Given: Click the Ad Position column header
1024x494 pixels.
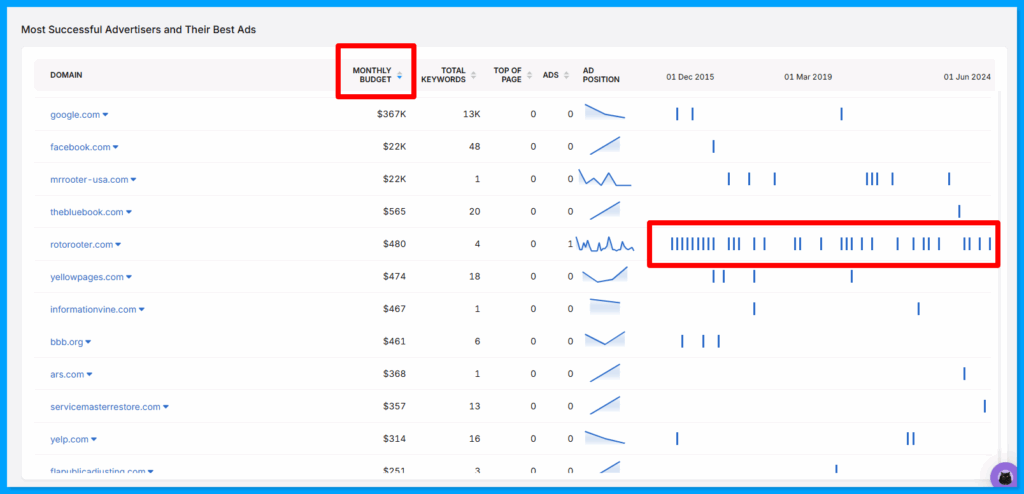Looking at the screenshot, I should point(601,74).
